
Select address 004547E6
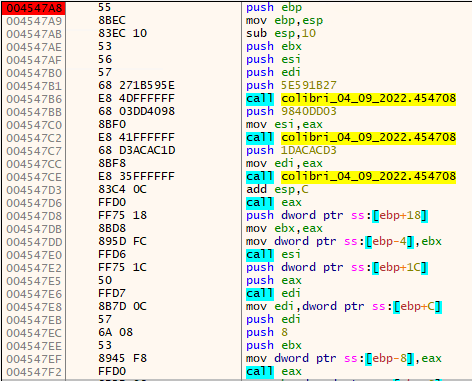click(x=34, y=294)
